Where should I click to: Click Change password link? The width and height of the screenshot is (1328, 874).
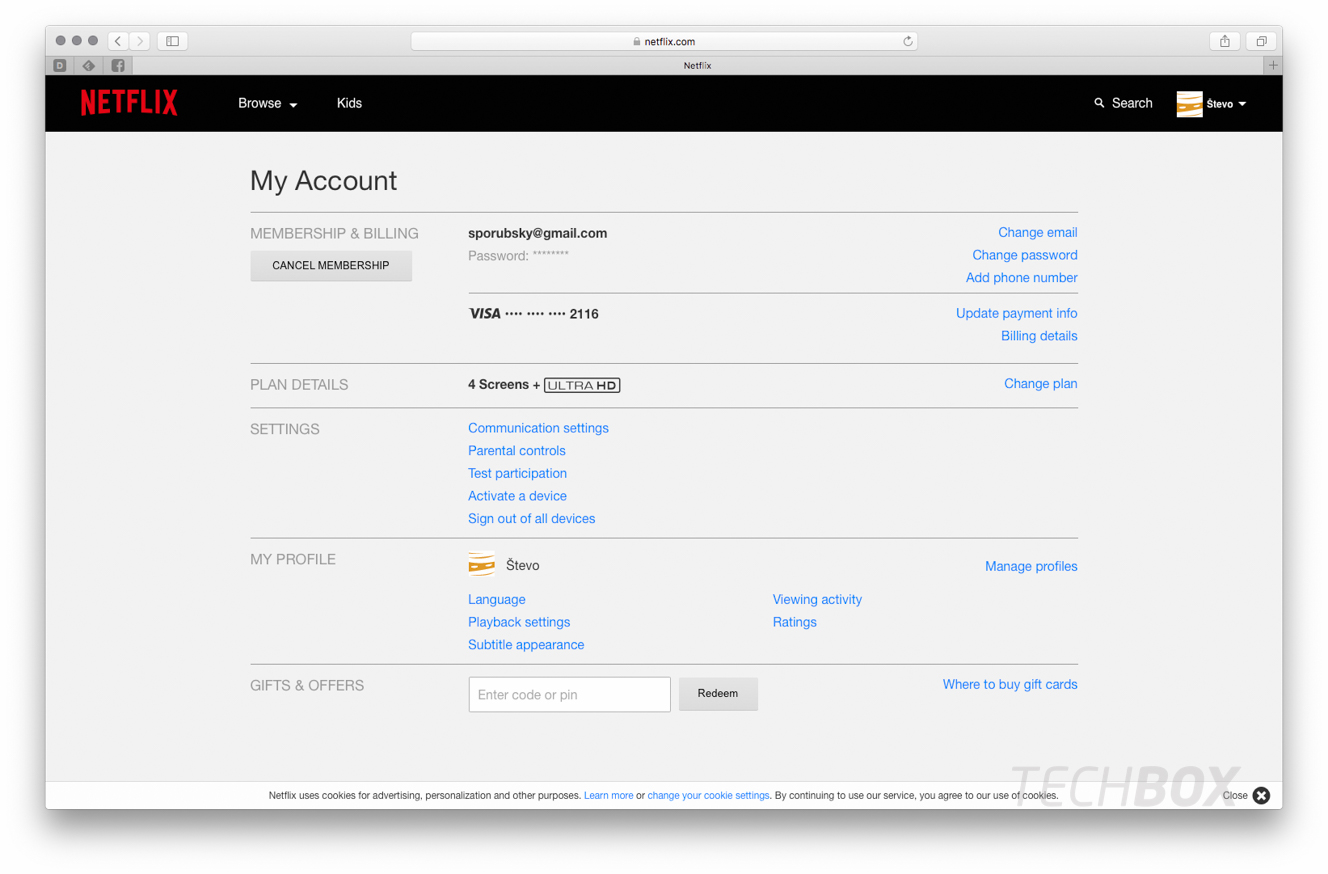click(1025, 255)
